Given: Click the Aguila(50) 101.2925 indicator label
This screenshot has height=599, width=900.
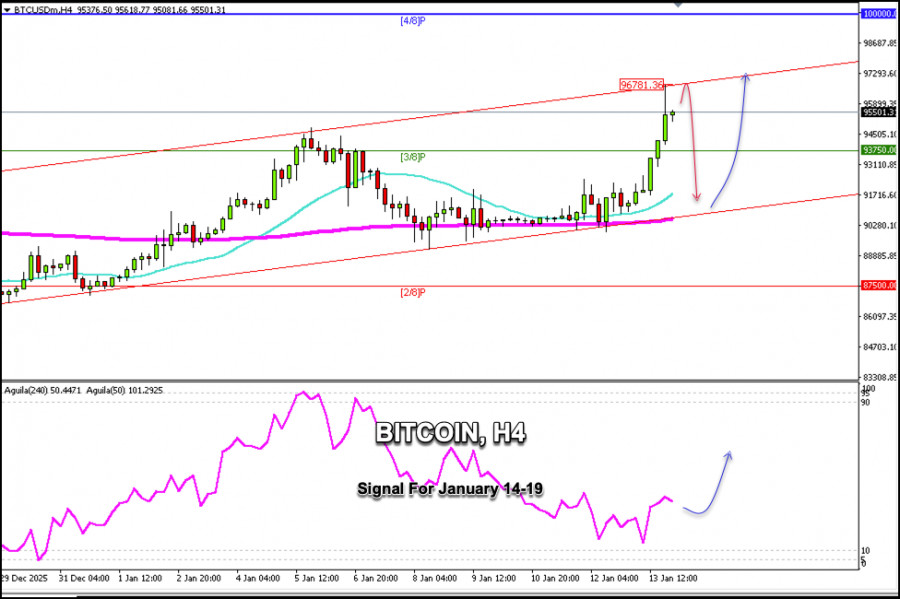Looking at the screenshot, I should click(125, 391).
